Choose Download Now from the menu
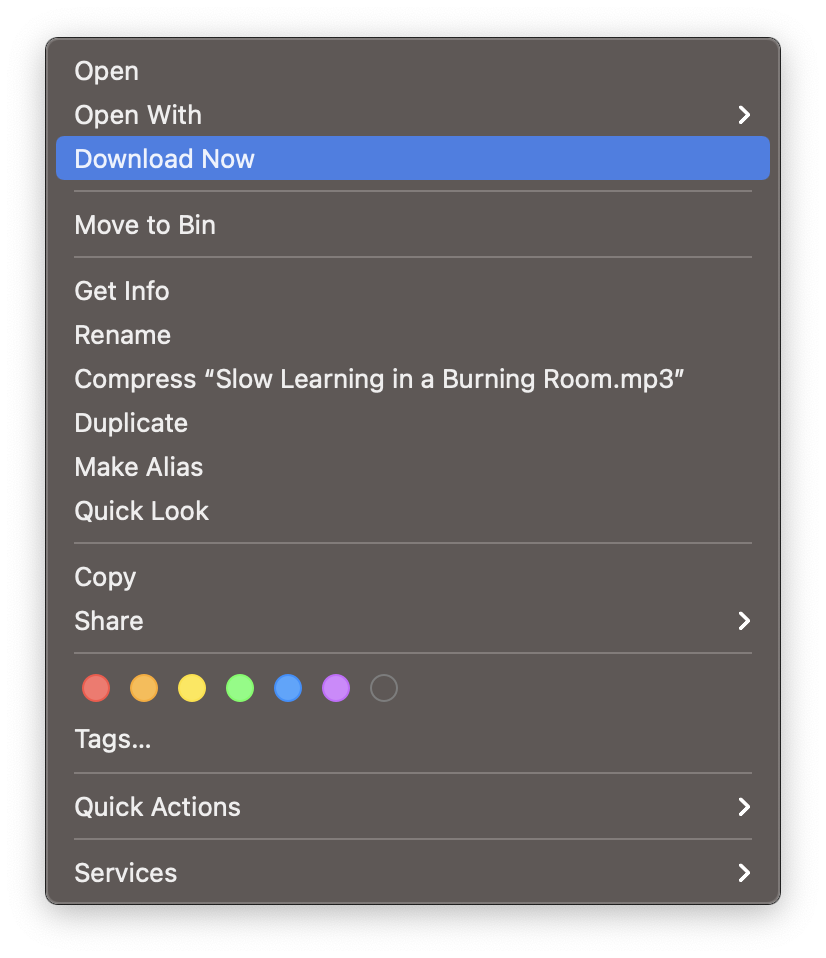 coord(413,158)
